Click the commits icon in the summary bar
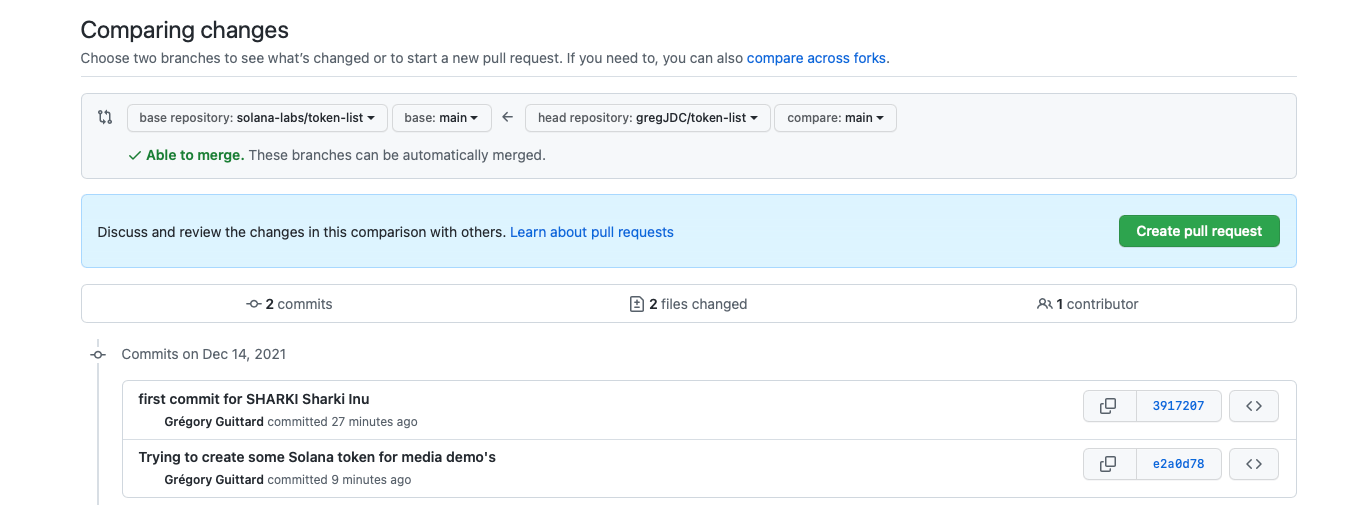Screen dimensions: 1370x505 254,304
